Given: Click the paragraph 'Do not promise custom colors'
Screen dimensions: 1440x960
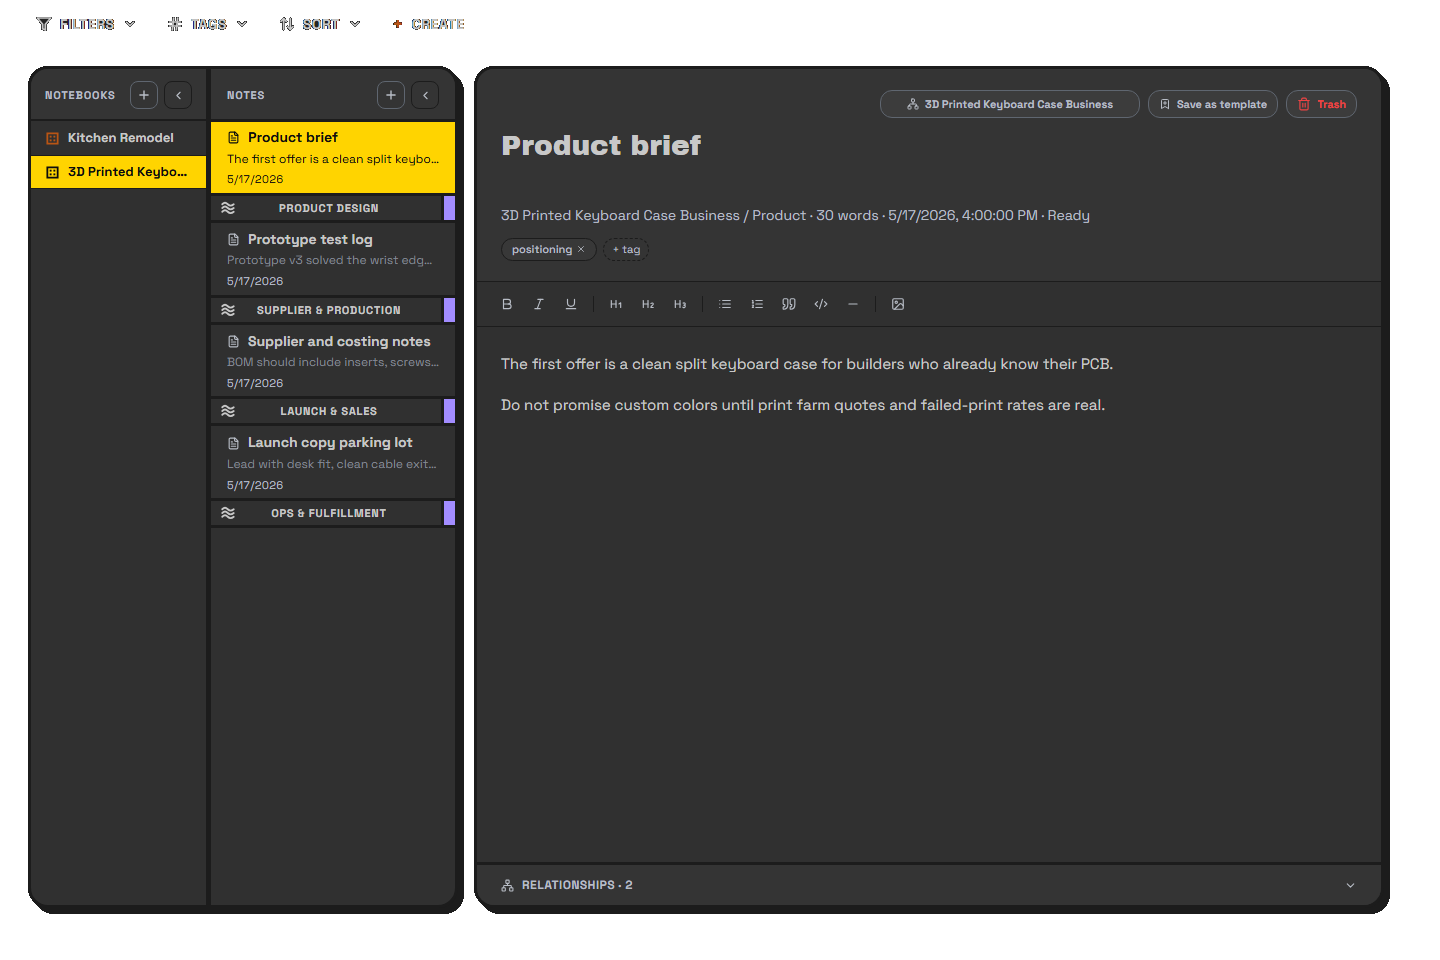Looking at the screenshot, I should tap(803, 405).
